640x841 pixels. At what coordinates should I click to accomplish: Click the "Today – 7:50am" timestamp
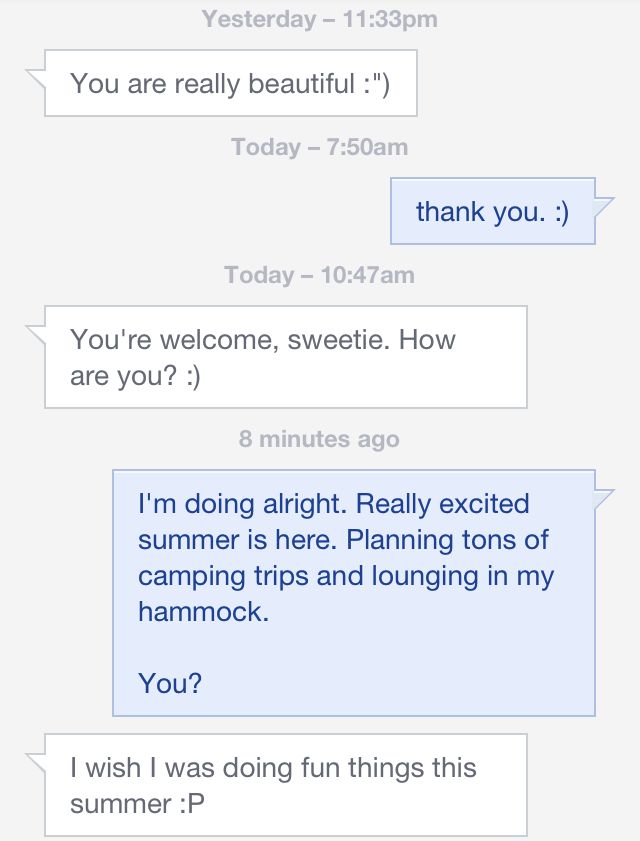319,147
